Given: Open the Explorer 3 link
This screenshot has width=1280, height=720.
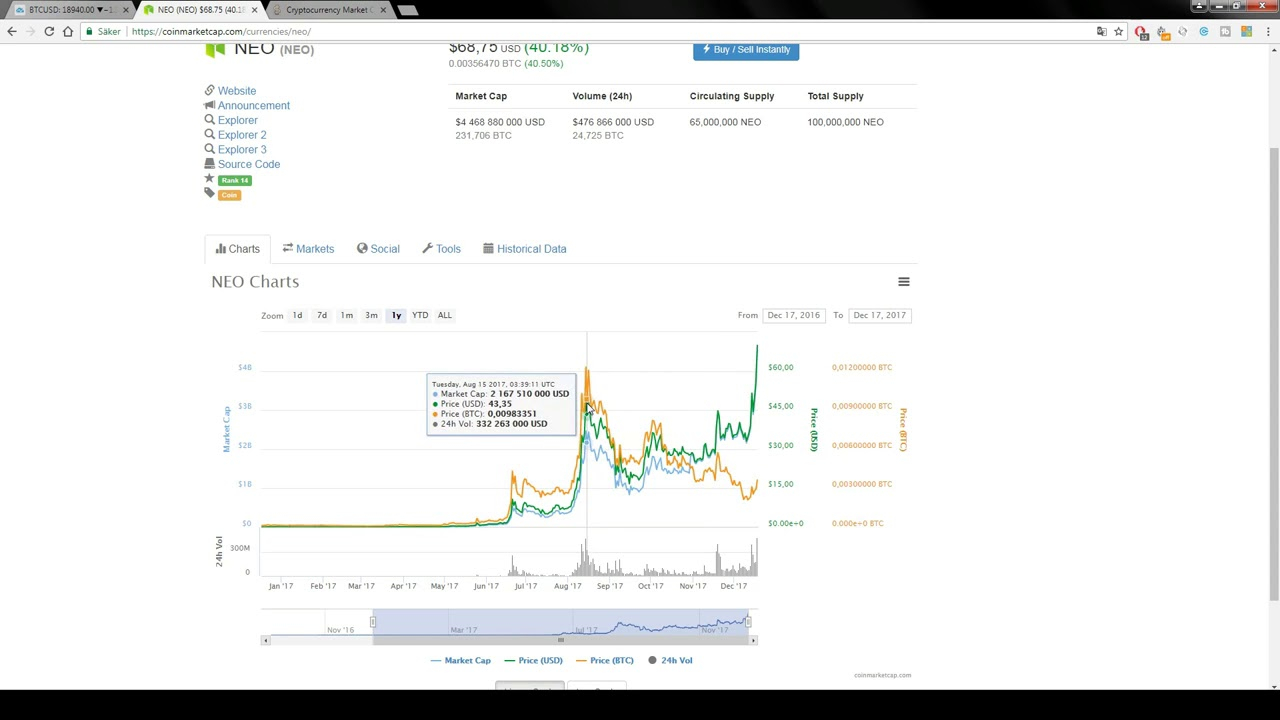Looking at the screenshot, I should tap(242, 150).
